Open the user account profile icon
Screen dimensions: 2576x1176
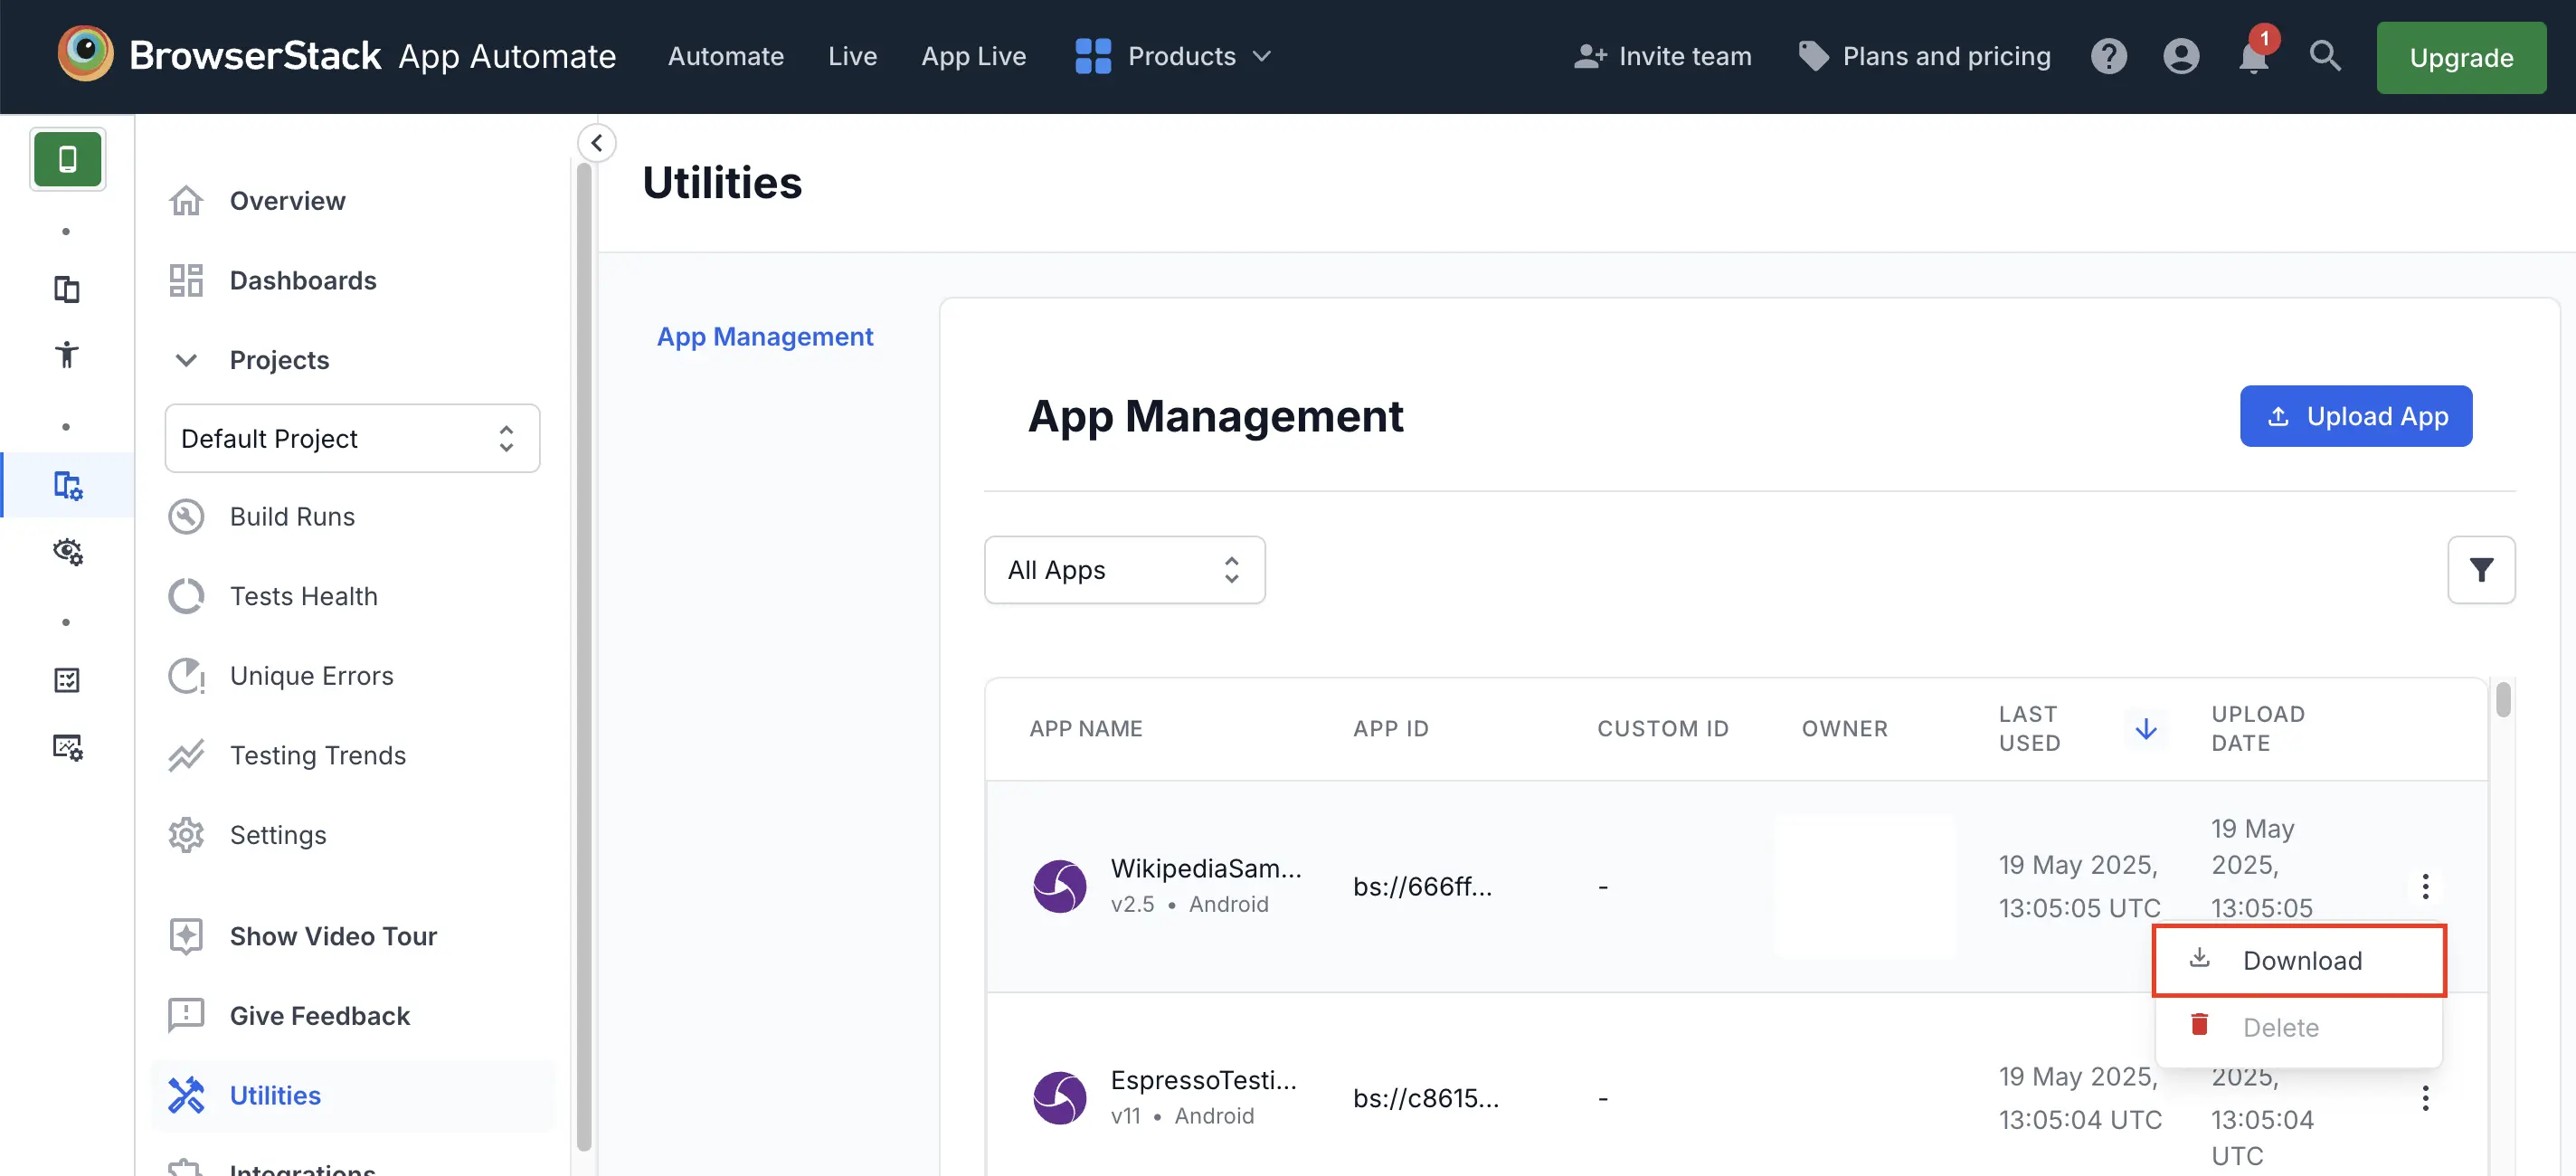(x=2180, y=56)
